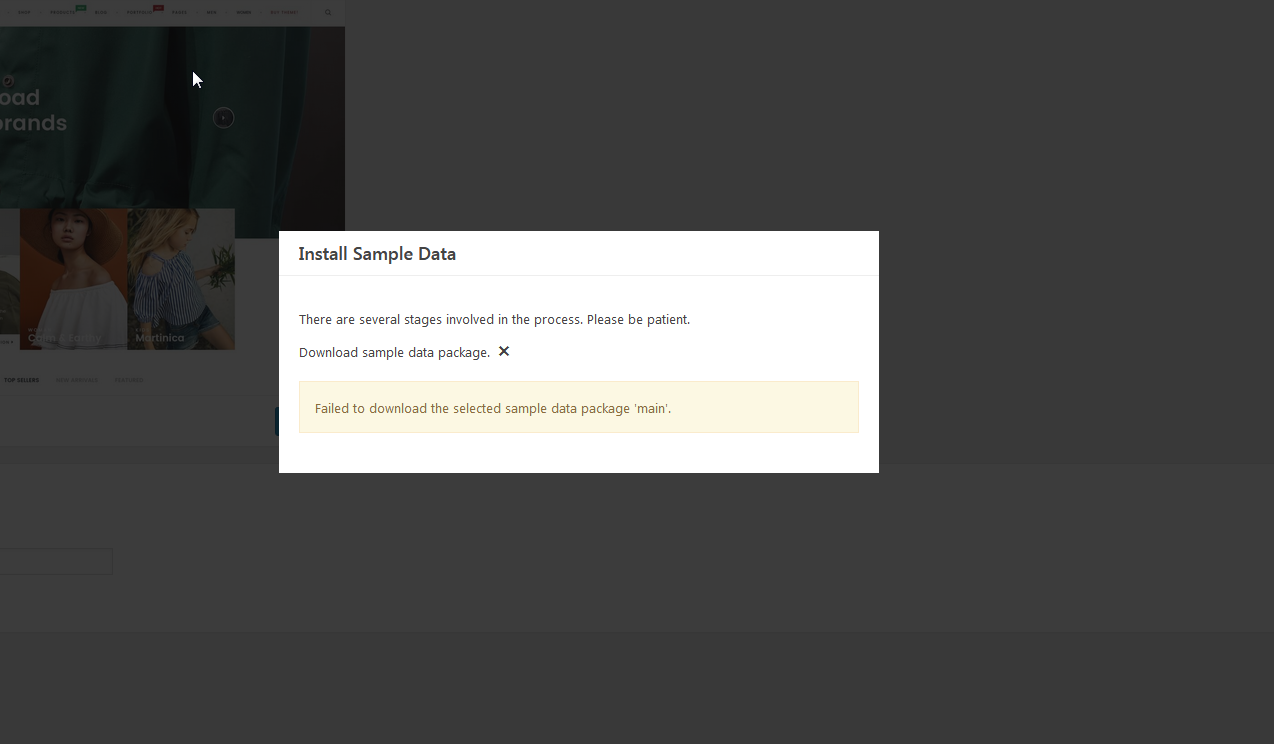Open the Portfolio menu in the preview

click(x=140, y=13)
